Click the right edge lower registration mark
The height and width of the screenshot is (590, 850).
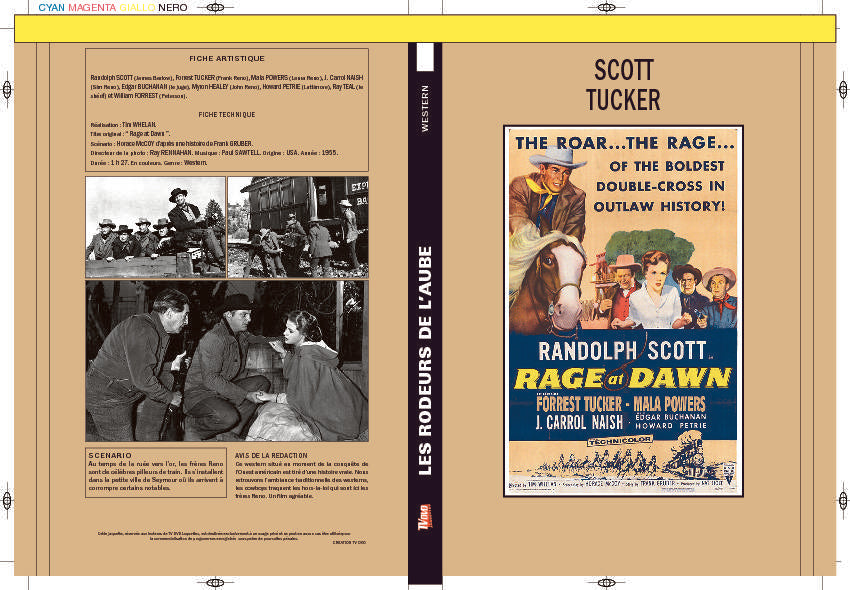click(x=843, y=500)
